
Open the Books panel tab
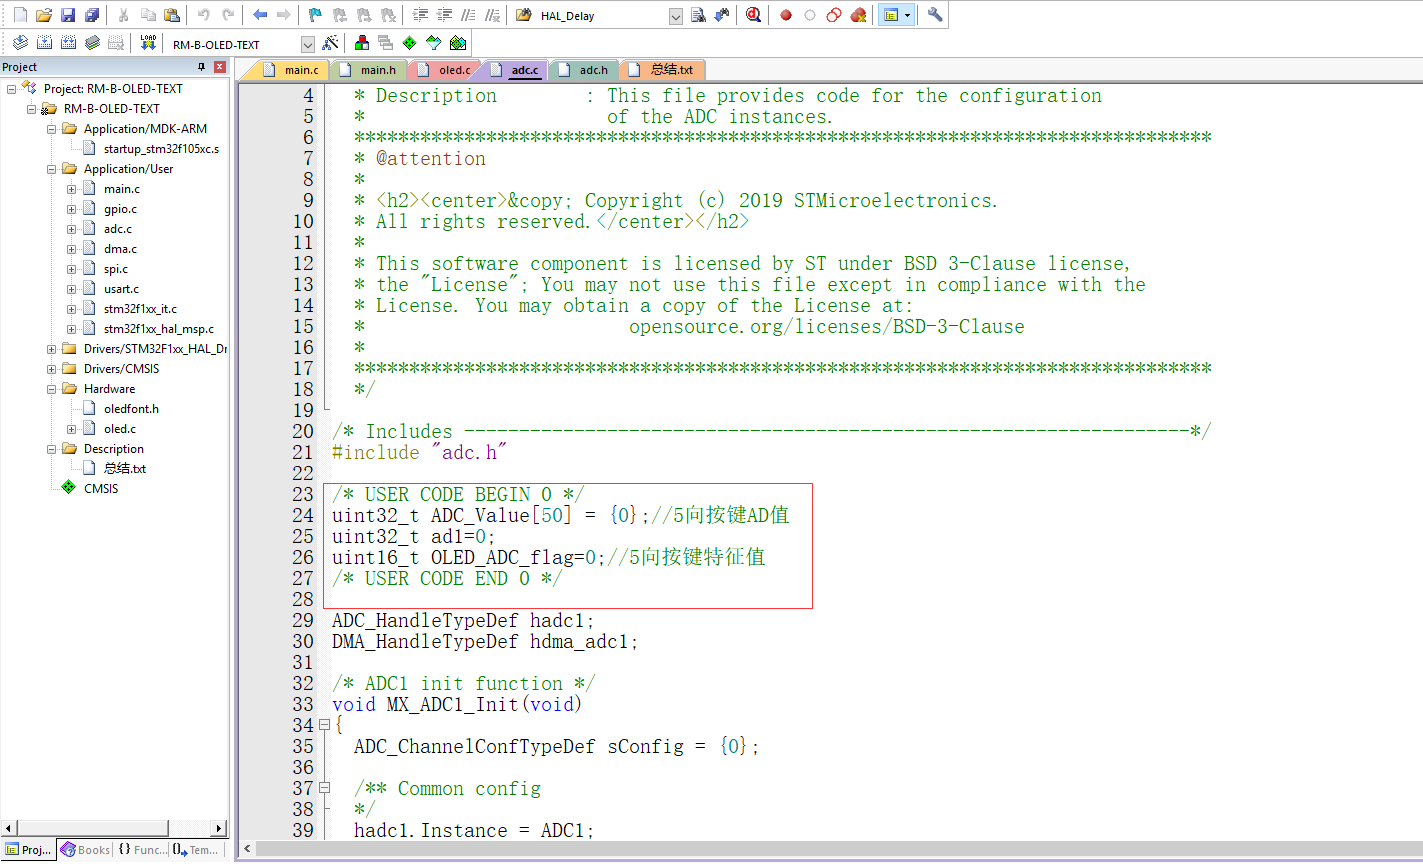click(x=86, y=850)
